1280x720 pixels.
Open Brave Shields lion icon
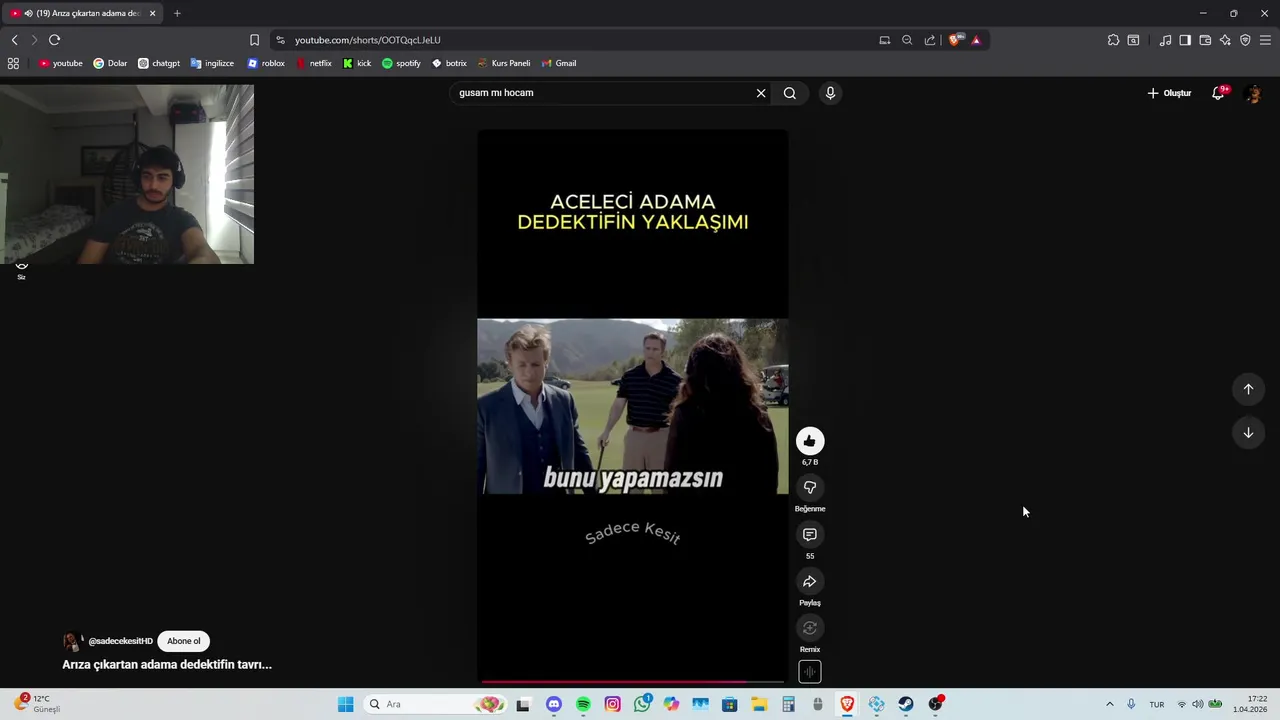[x=955, y=40]
